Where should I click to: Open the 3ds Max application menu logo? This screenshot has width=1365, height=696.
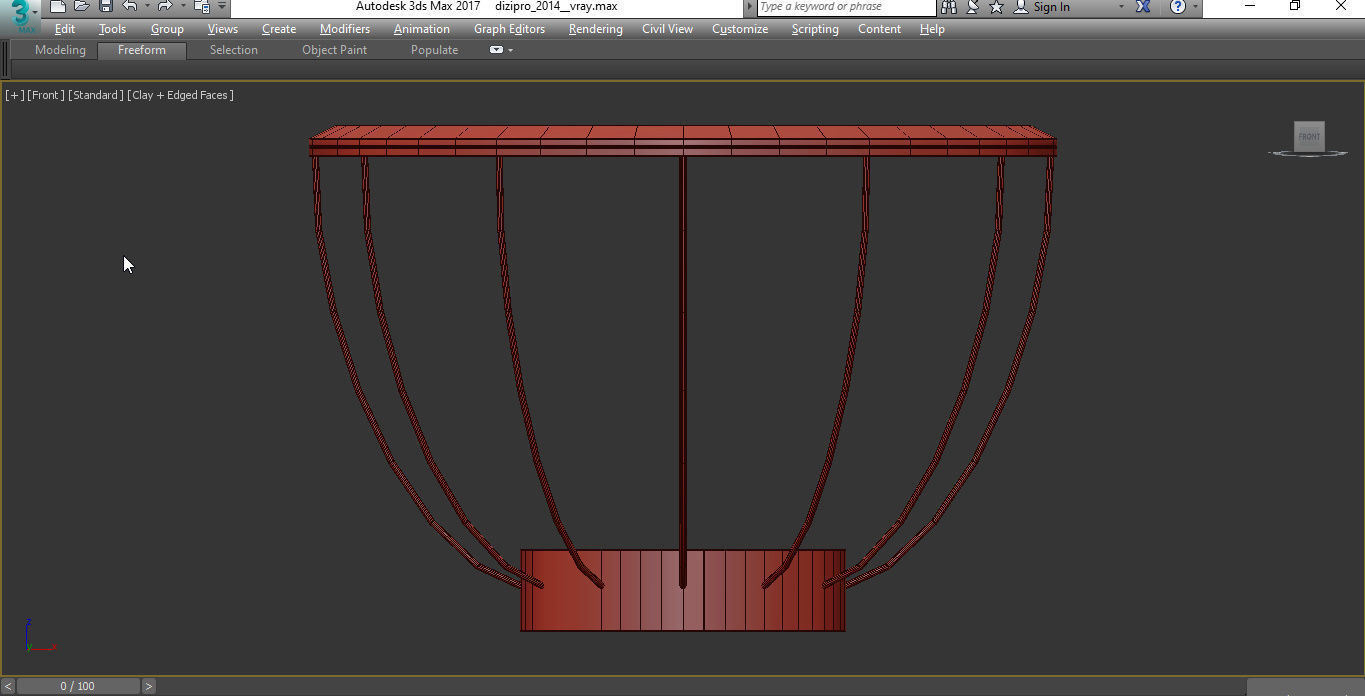point(20,16)
